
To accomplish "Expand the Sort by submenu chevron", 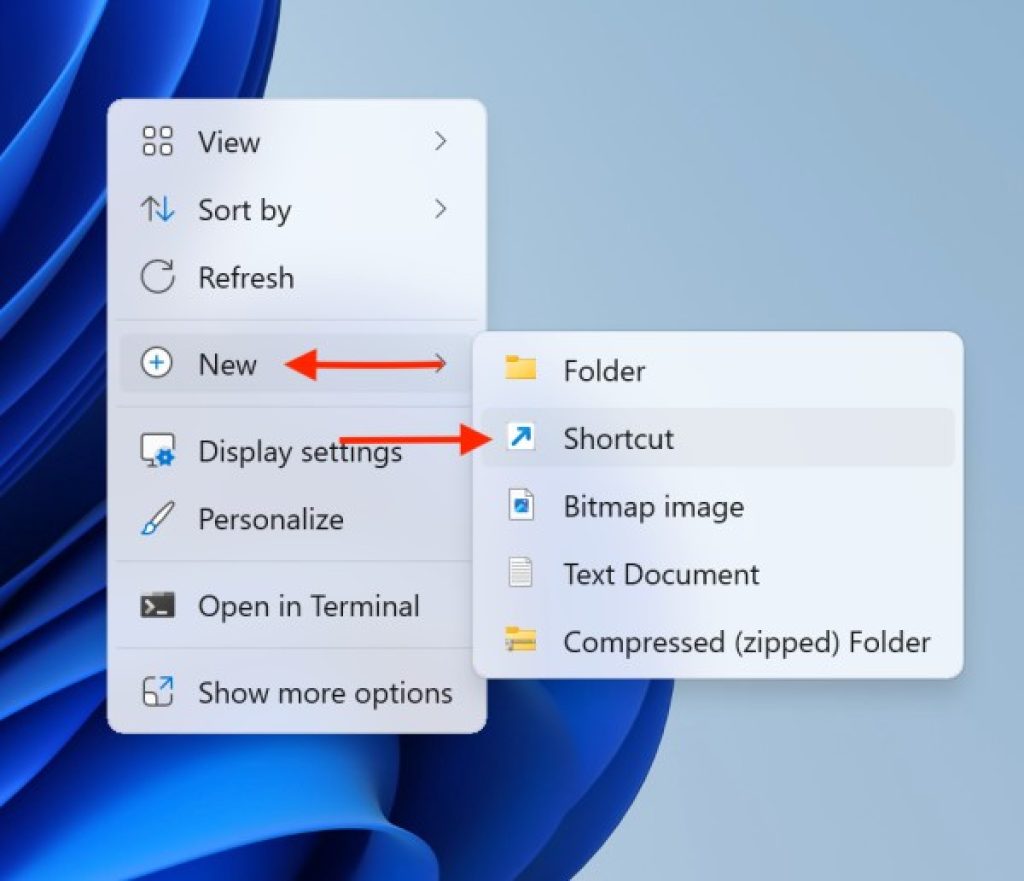I will pyautogui.click(x=440, y=210).
